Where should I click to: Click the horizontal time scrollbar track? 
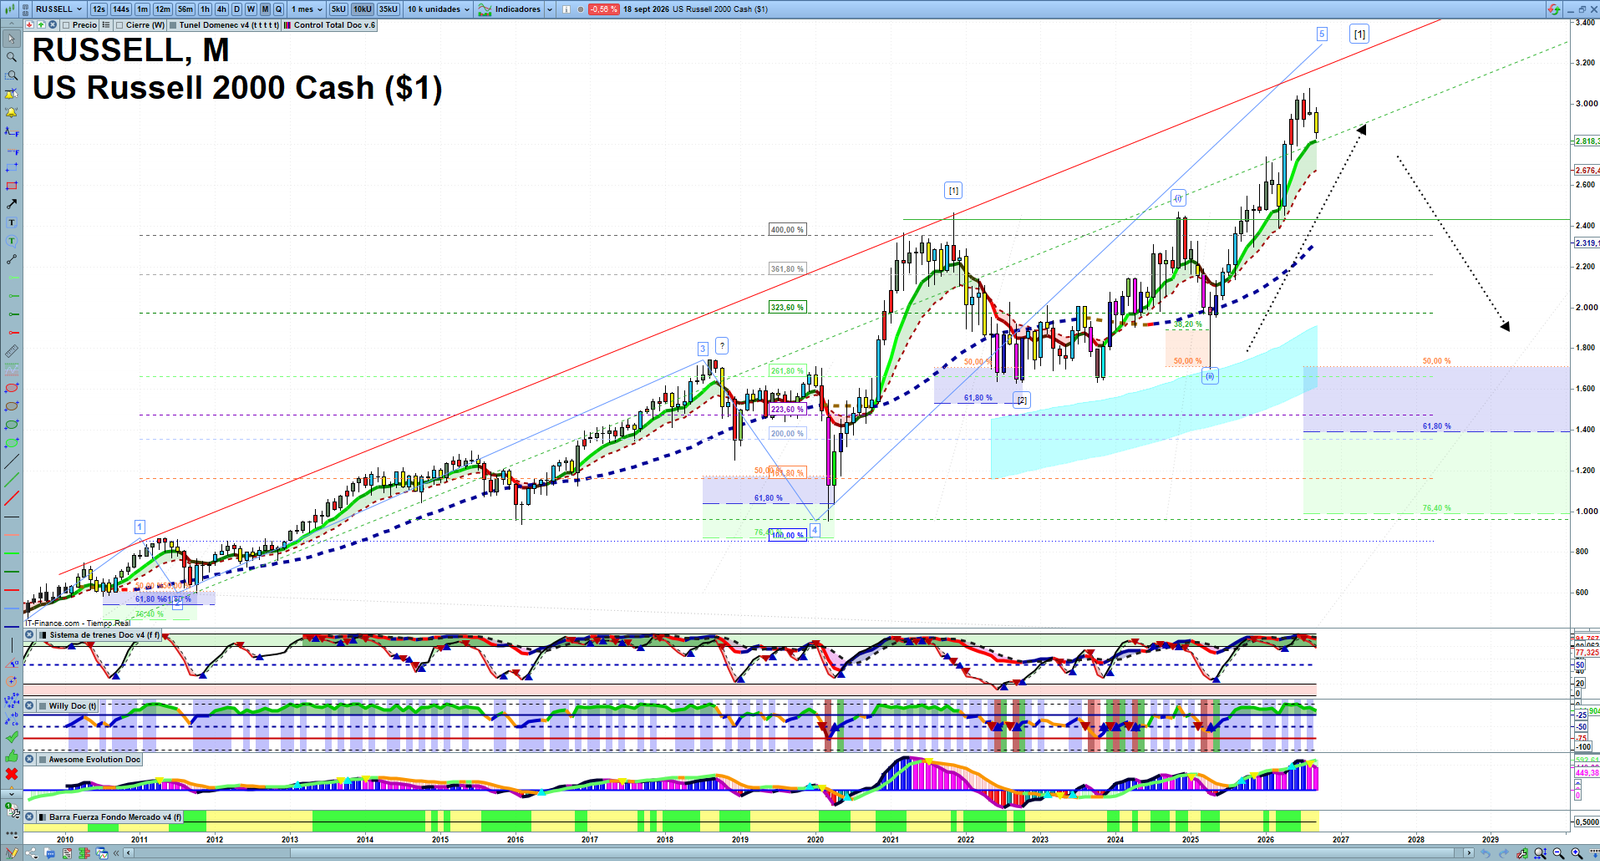point(800,853)
